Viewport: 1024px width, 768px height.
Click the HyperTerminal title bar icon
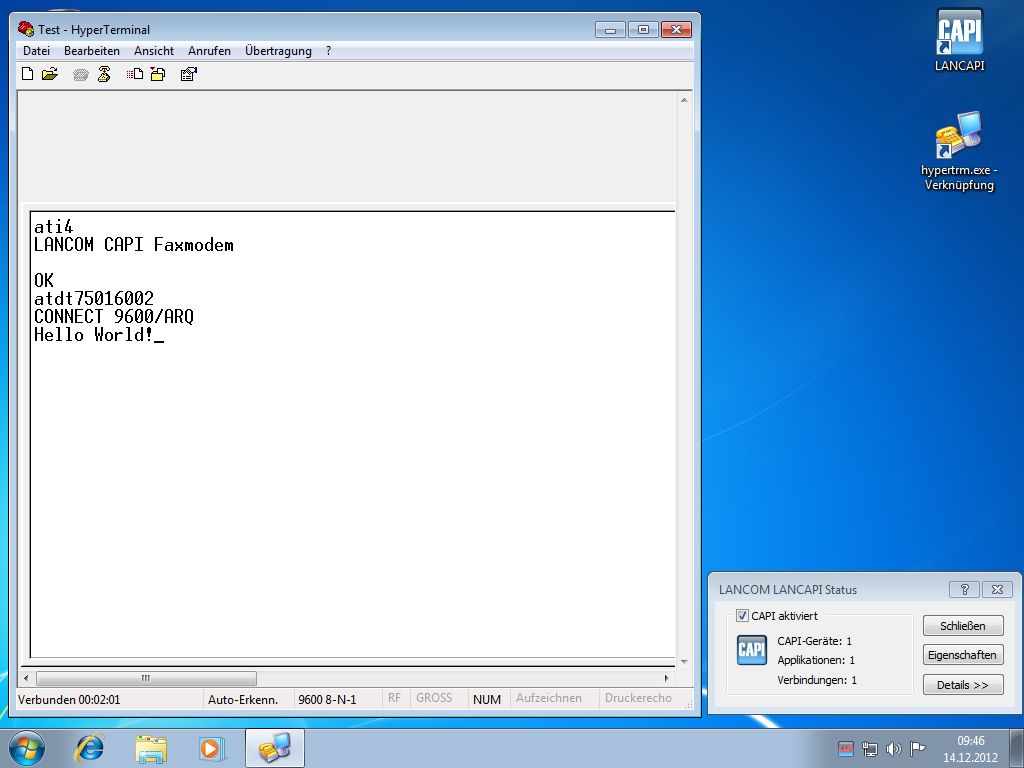(x=26, y=29)
